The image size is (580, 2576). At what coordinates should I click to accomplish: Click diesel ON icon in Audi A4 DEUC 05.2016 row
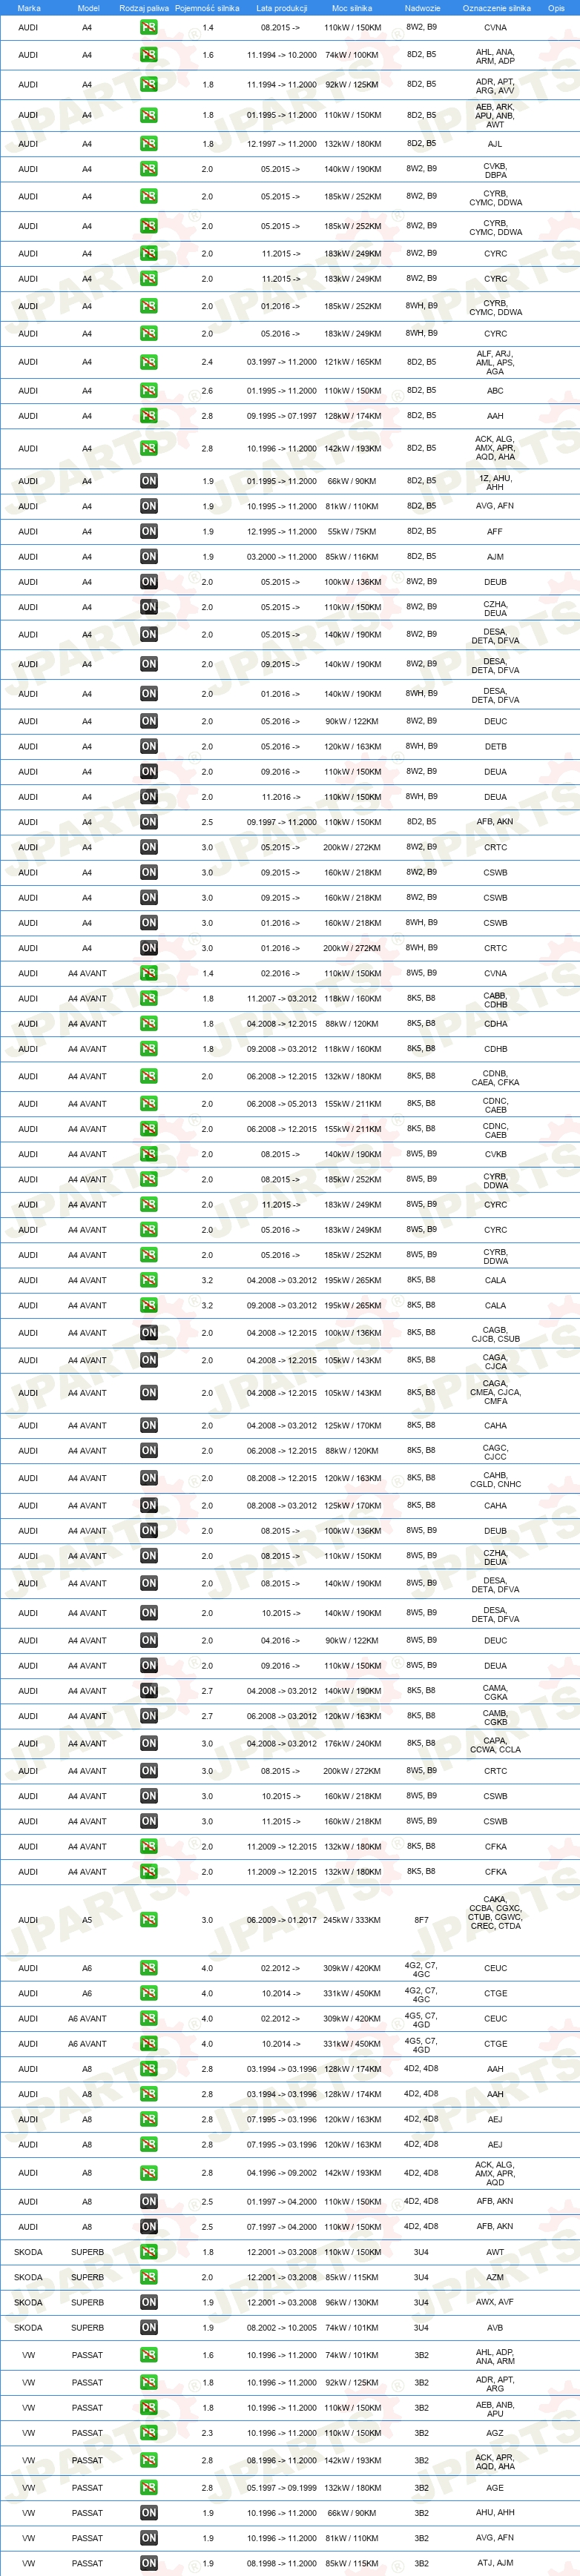[148, 721]
